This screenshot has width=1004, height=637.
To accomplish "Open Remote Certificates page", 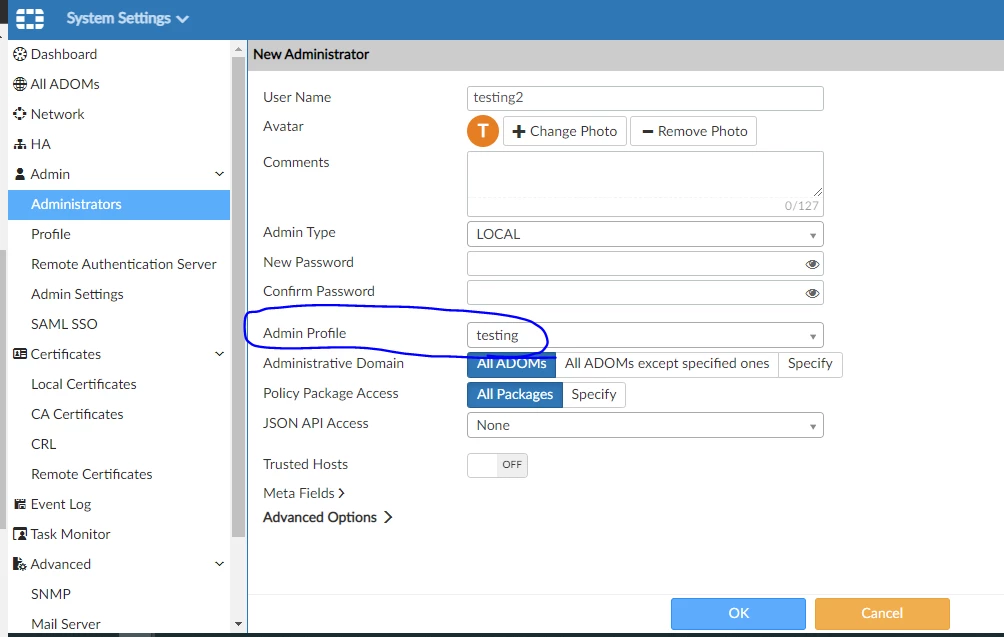I will coord(92,474).
